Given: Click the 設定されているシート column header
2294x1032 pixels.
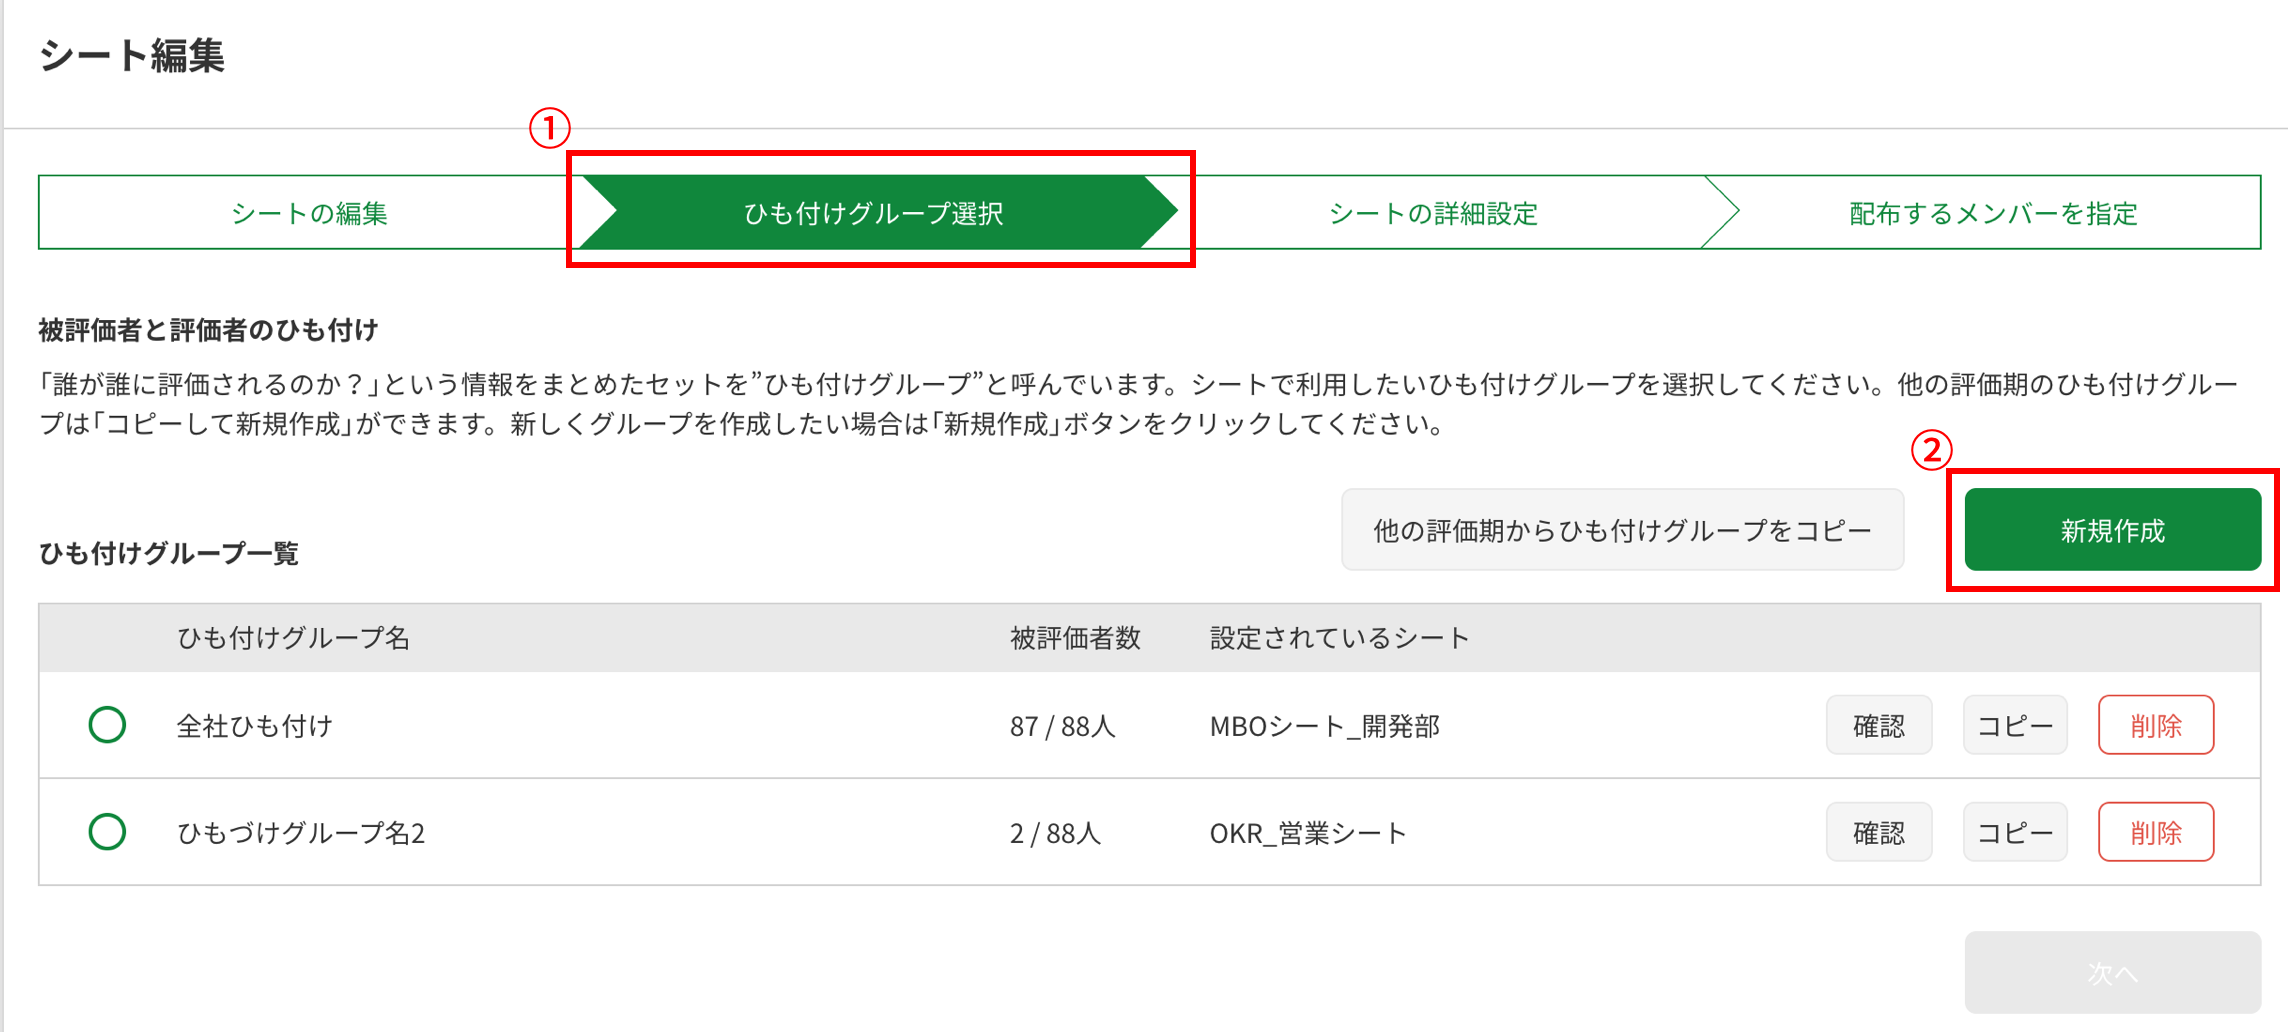Looking at the screenshot, I should 1339,638.
